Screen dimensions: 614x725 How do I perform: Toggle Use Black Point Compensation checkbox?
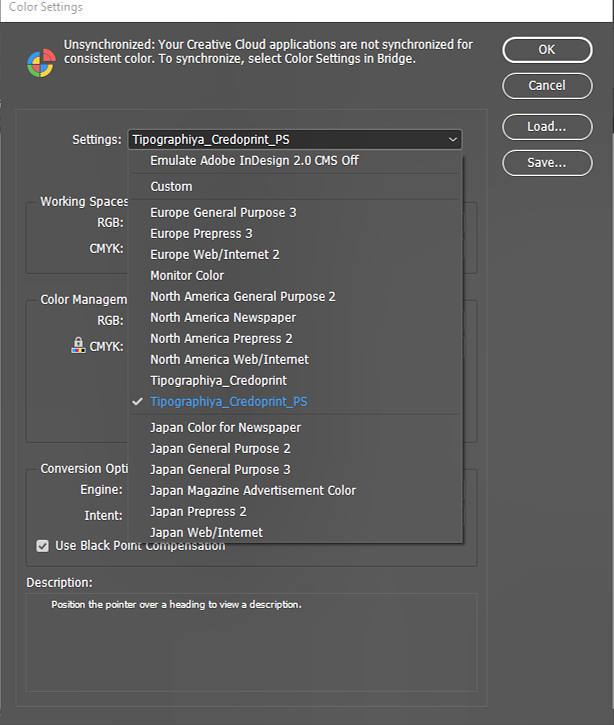click(x=43, y=546)
